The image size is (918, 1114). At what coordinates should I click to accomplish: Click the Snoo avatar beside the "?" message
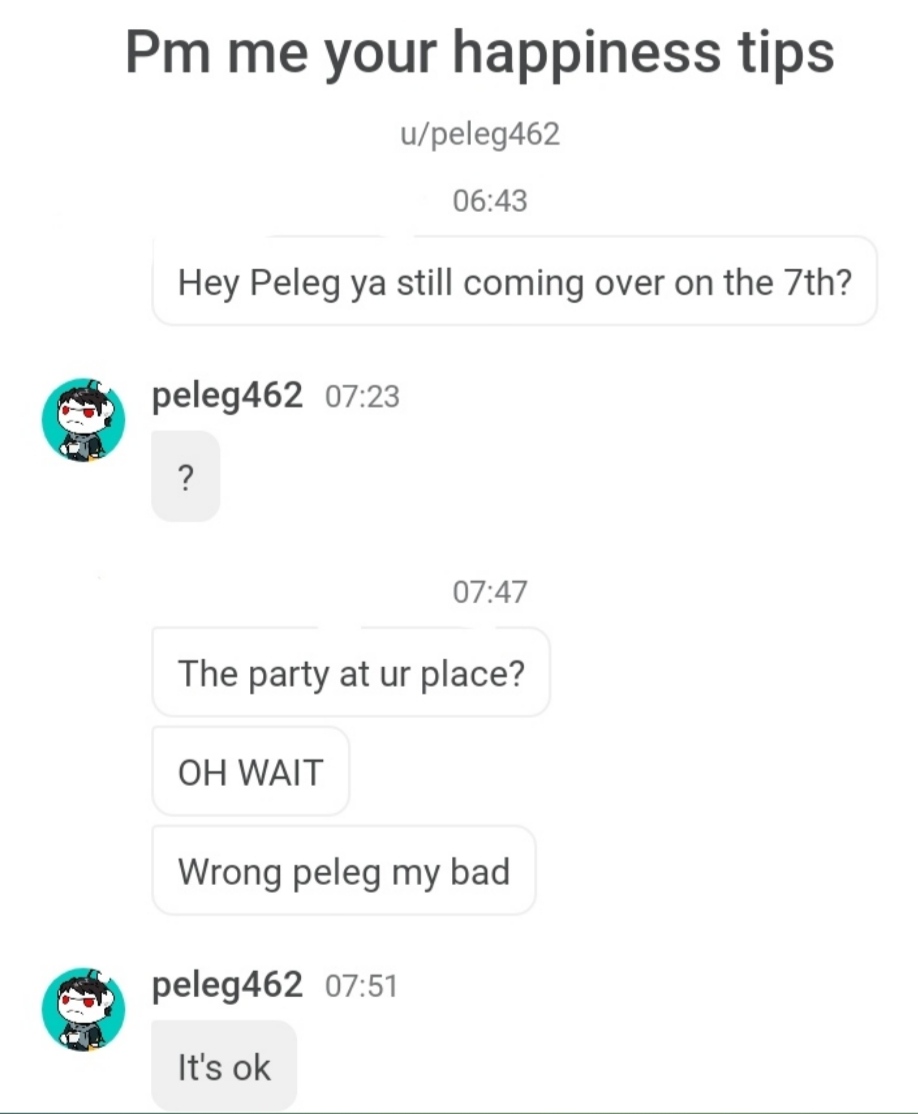(84, 420)
